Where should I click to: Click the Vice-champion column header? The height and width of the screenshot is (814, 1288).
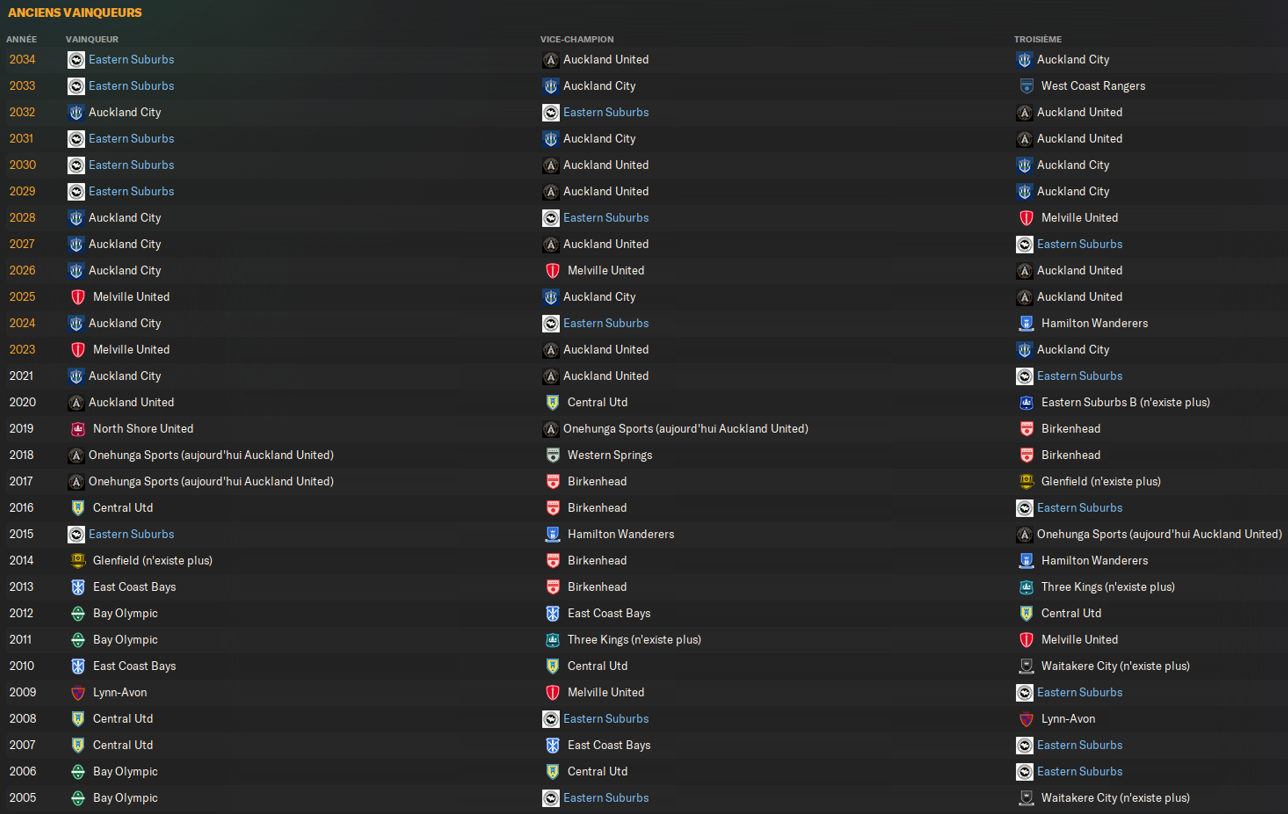coord(577,39)
